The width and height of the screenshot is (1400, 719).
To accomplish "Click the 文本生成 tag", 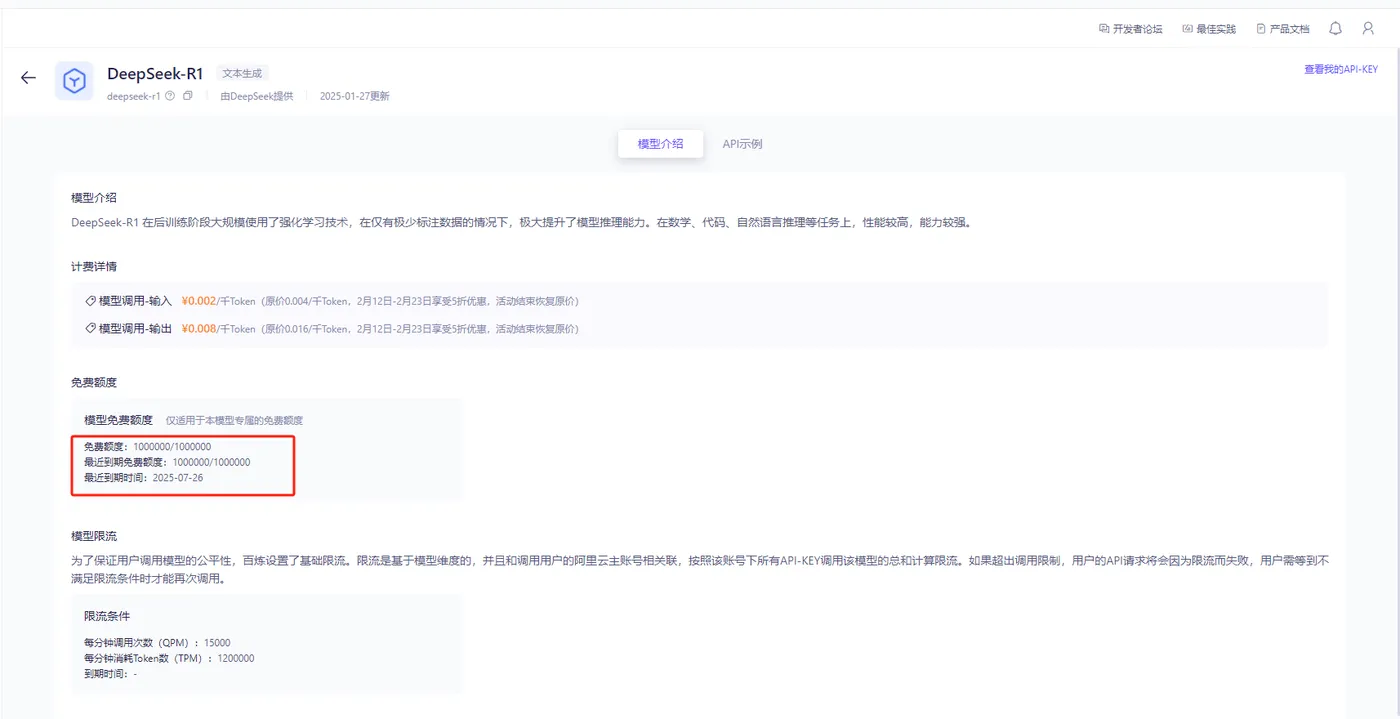I will point(242,74).
